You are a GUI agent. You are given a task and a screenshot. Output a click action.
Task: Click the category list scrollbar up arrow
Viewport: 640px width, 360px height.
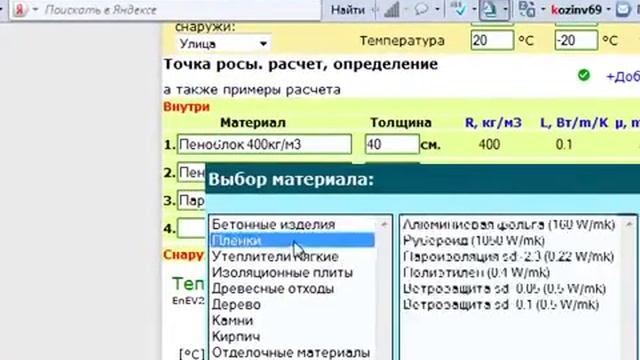pos(384,224)
